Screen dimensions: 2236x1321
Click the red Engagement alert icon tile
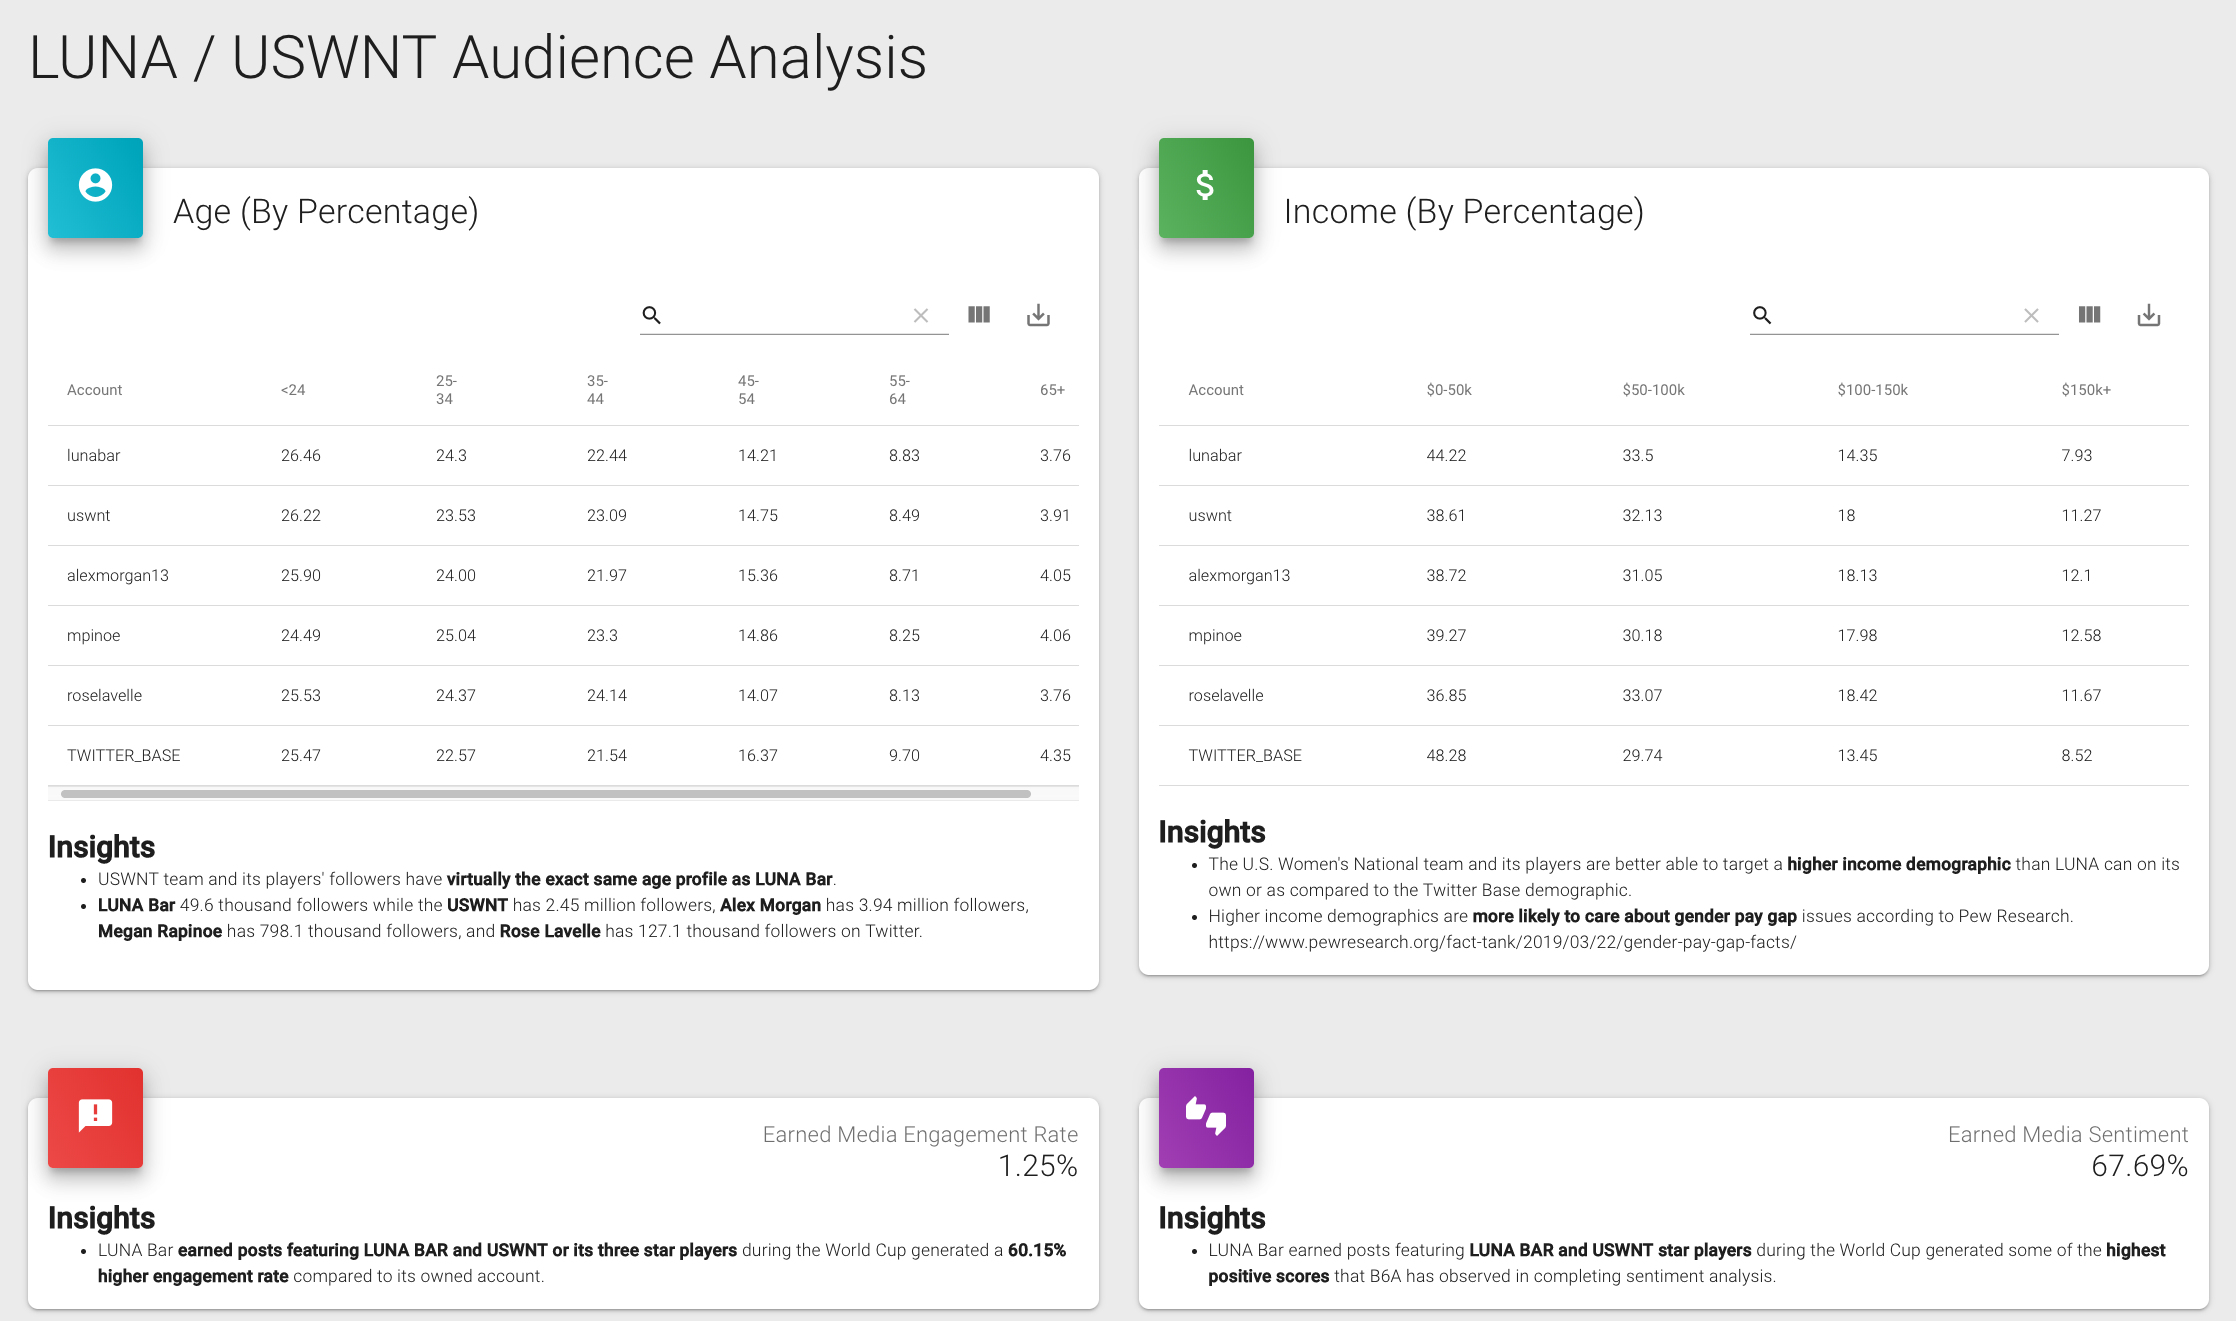[x=95, y=1117]
